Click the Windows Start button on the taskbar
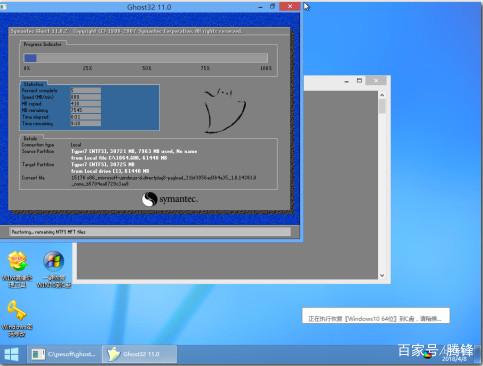The image size is (483, 366). coord(12,354)
